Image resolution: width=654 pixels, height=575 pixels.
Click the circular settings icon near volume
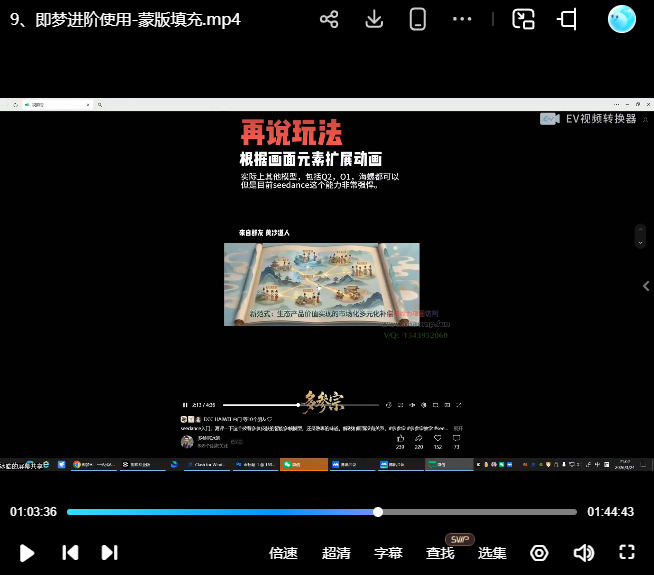point(540,553)
